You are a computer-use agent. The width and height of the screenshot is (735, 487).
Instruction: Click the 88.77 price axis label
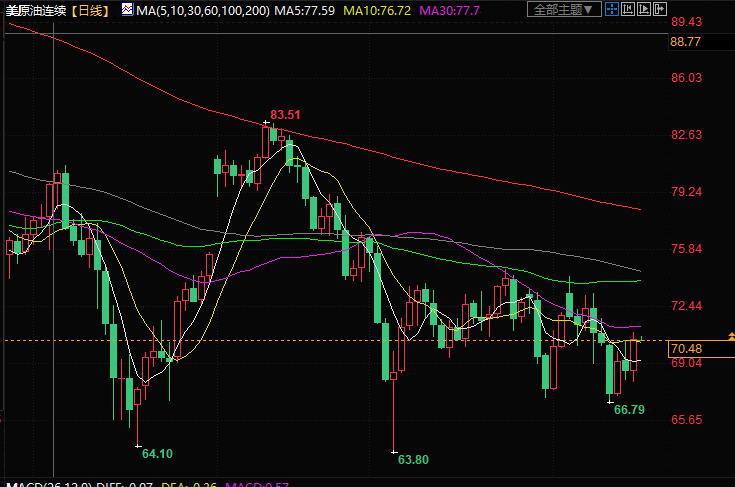coord(686,41)
